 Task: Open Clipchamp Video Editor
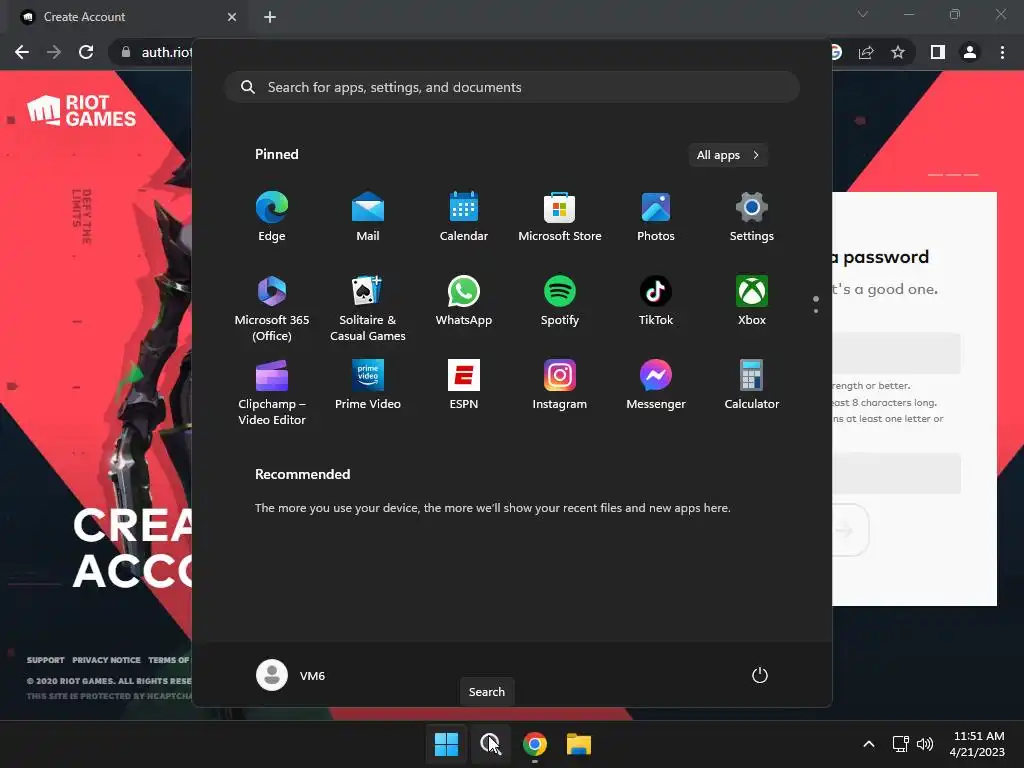tap(272, 392)
